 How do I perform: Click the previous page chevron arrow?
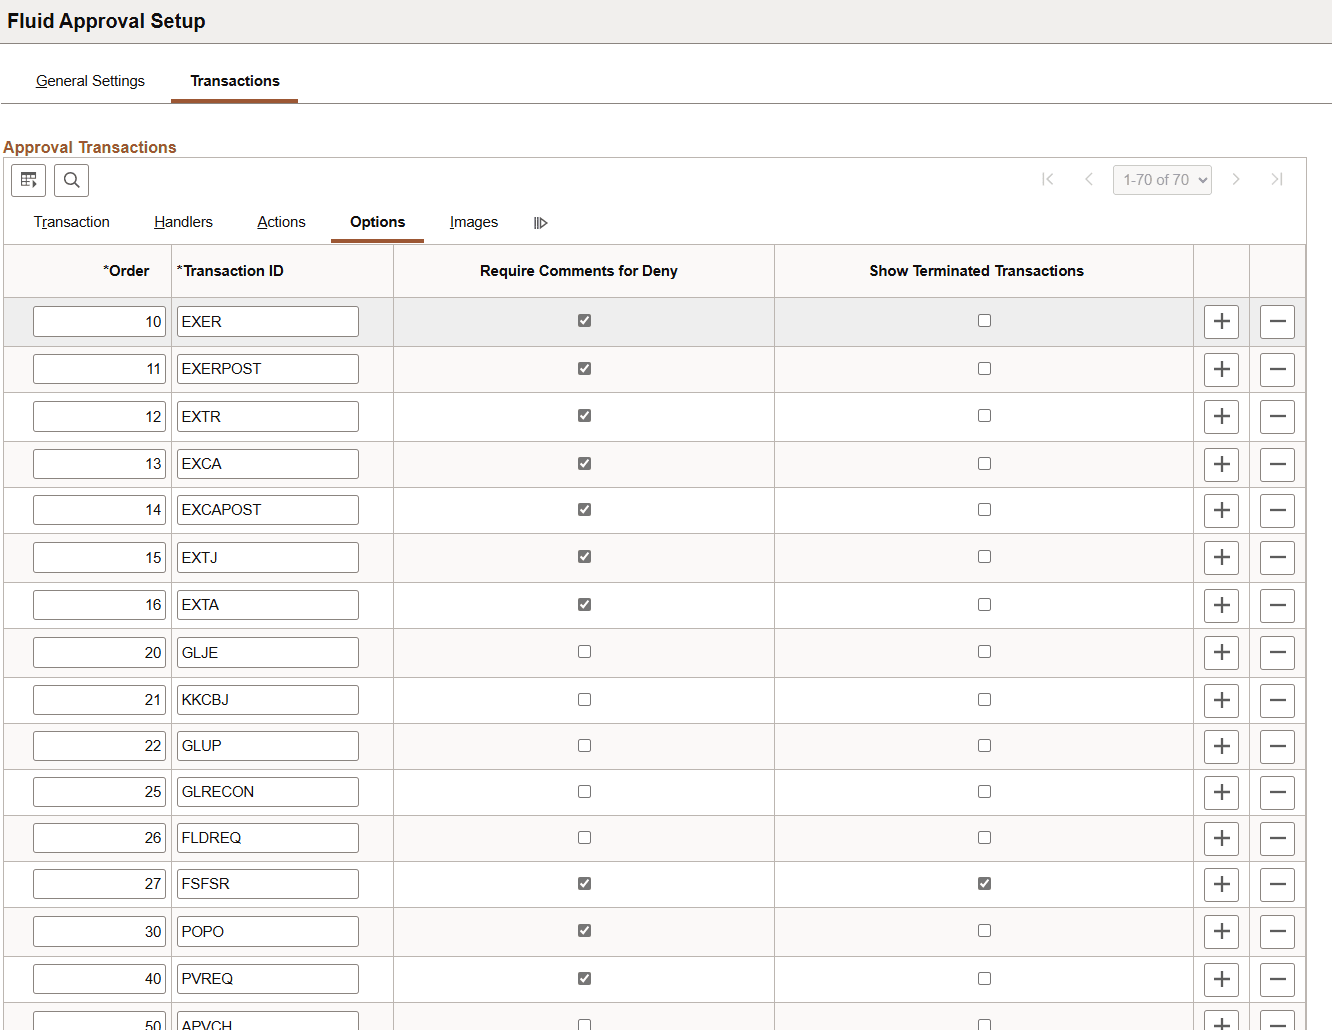[x=1089, y=179]
